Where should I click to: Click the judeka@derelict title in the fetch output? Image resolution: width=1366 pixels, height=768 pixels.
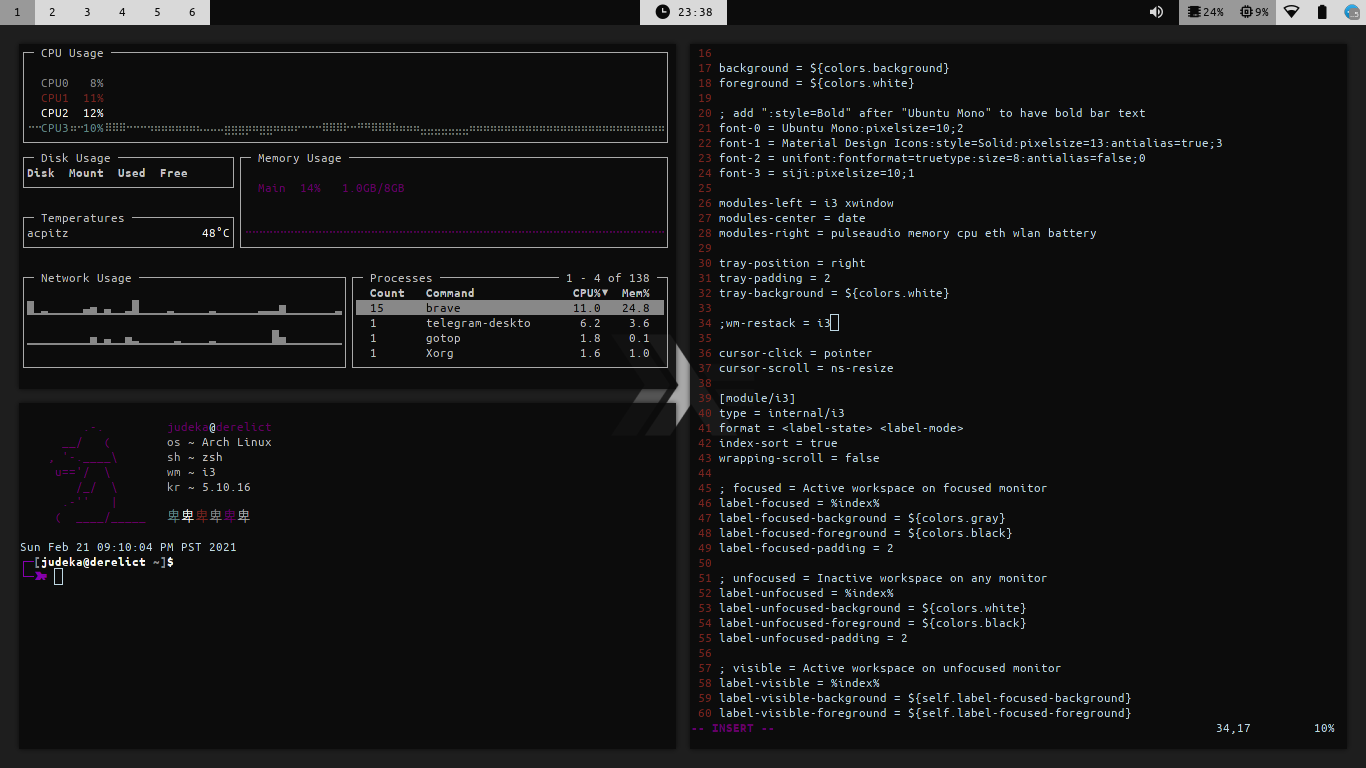coord(219,427)
